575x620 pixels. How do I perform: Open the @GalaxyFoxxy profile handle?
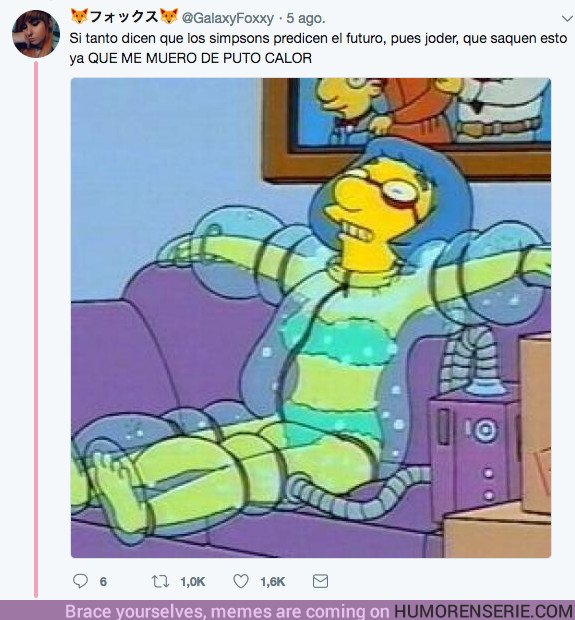[227, 18]
